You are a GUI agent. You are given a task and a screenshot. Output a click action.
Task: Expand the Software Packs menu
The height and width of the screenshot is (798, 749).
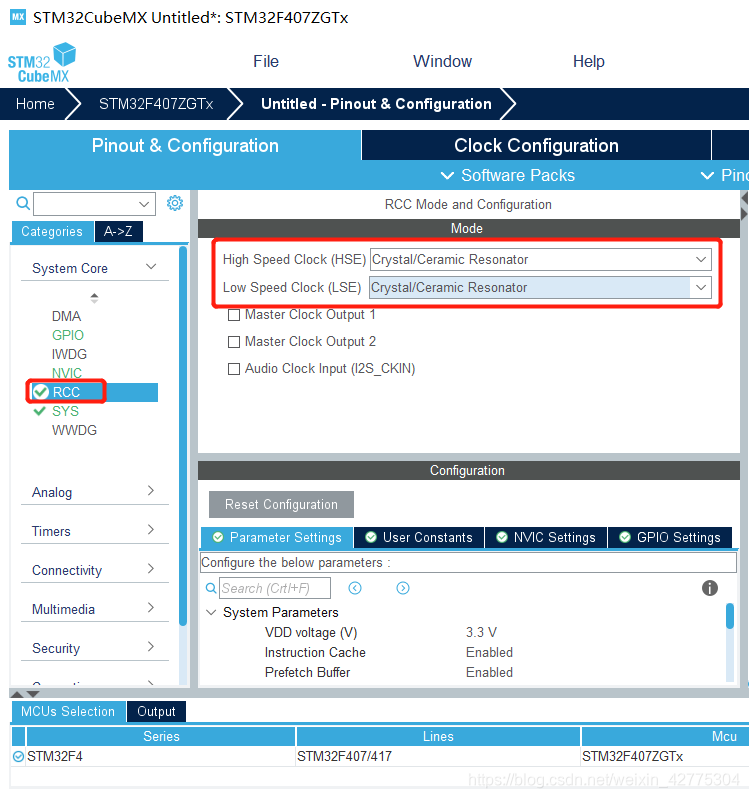pyautogui.click(x=508, y=176)
